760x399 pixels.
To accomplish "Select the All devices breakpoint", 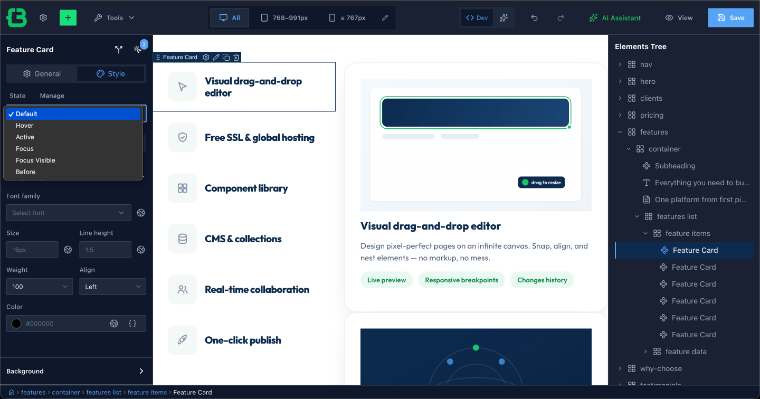I will click(x=230, y=17).
